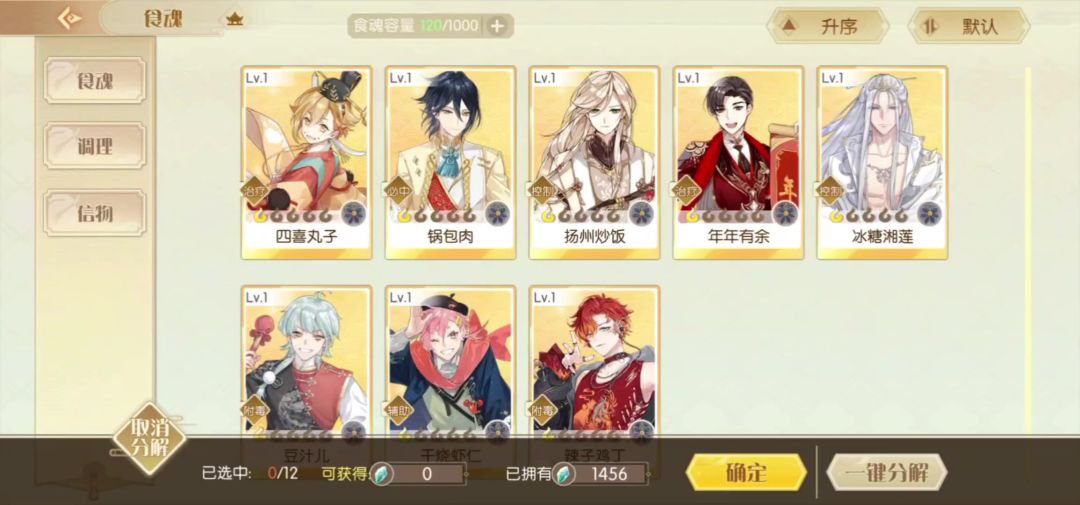Screen dimensions: 1080x505
Task: Open the 调理 side tab
Action: click(x=95, y=146)
